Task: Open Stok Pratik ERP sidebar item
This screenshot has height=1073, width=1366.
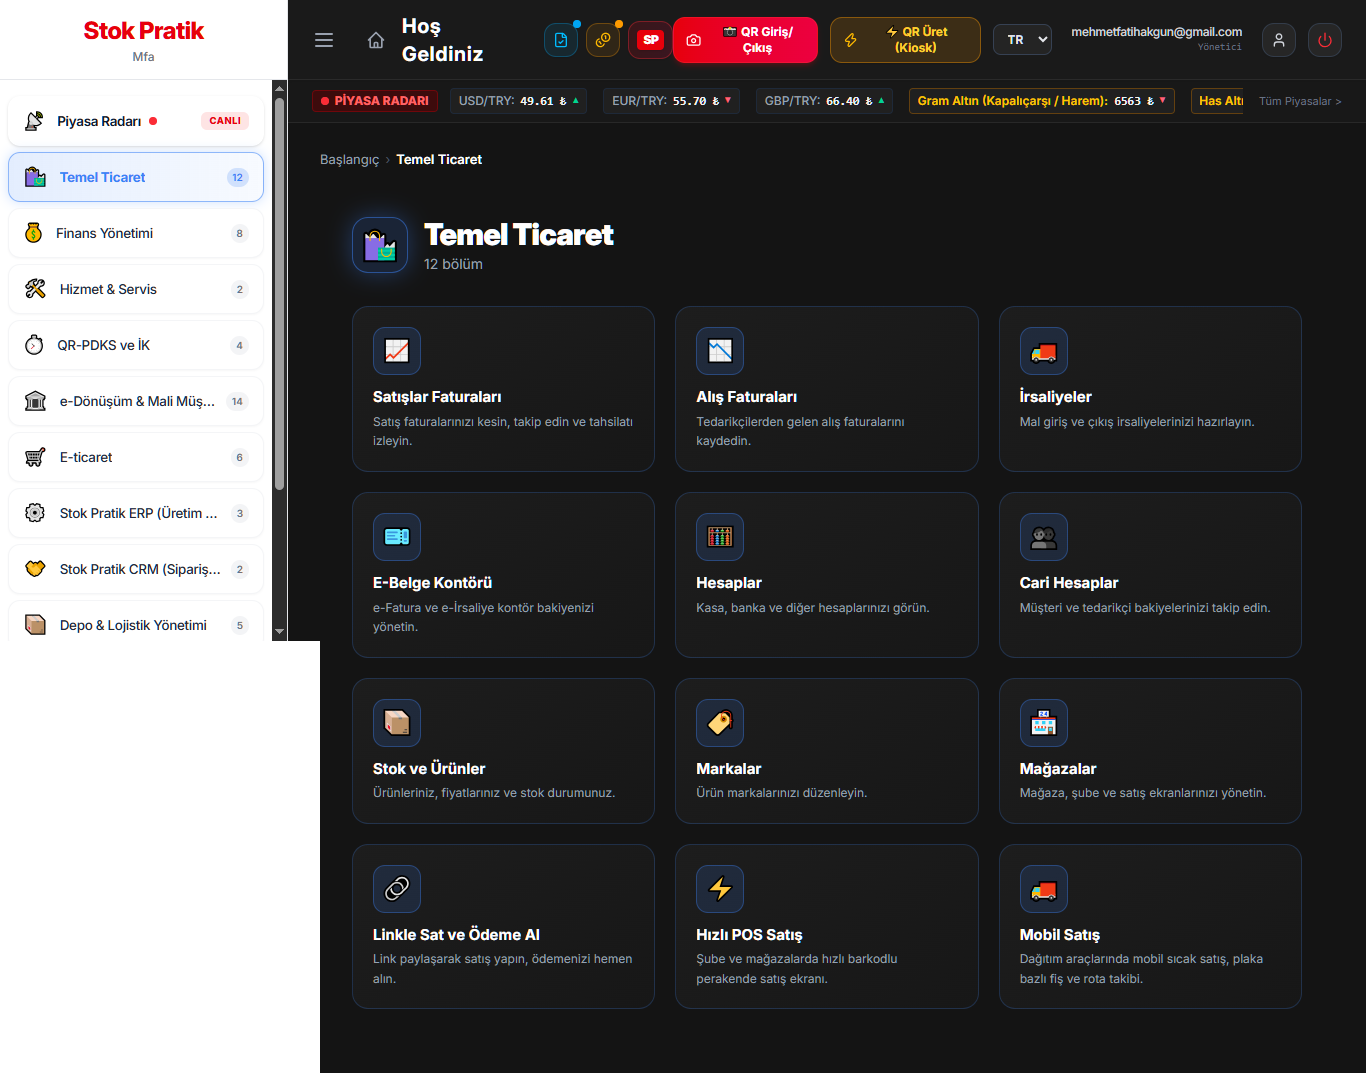Action: tap(136, 513)
